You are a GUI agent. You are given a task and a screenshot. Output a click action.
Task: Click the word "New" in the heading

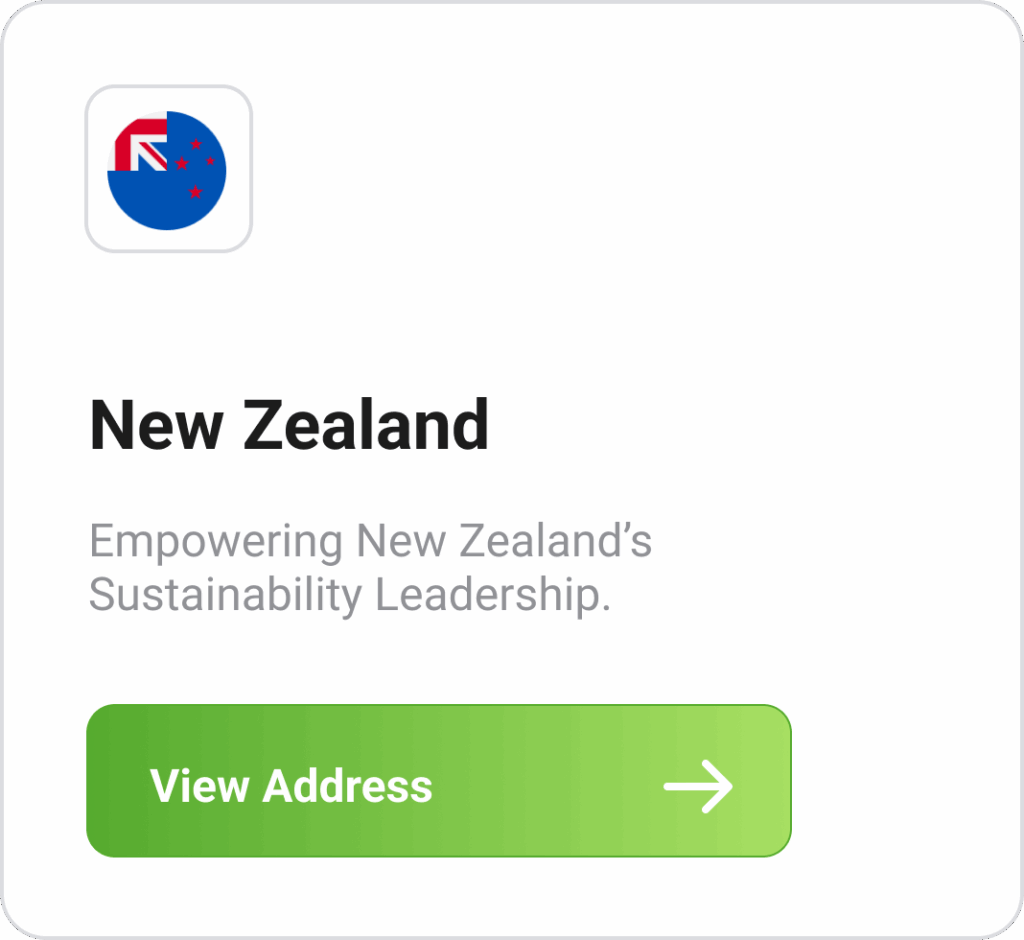pyautogui.click(x=155, y=425)
